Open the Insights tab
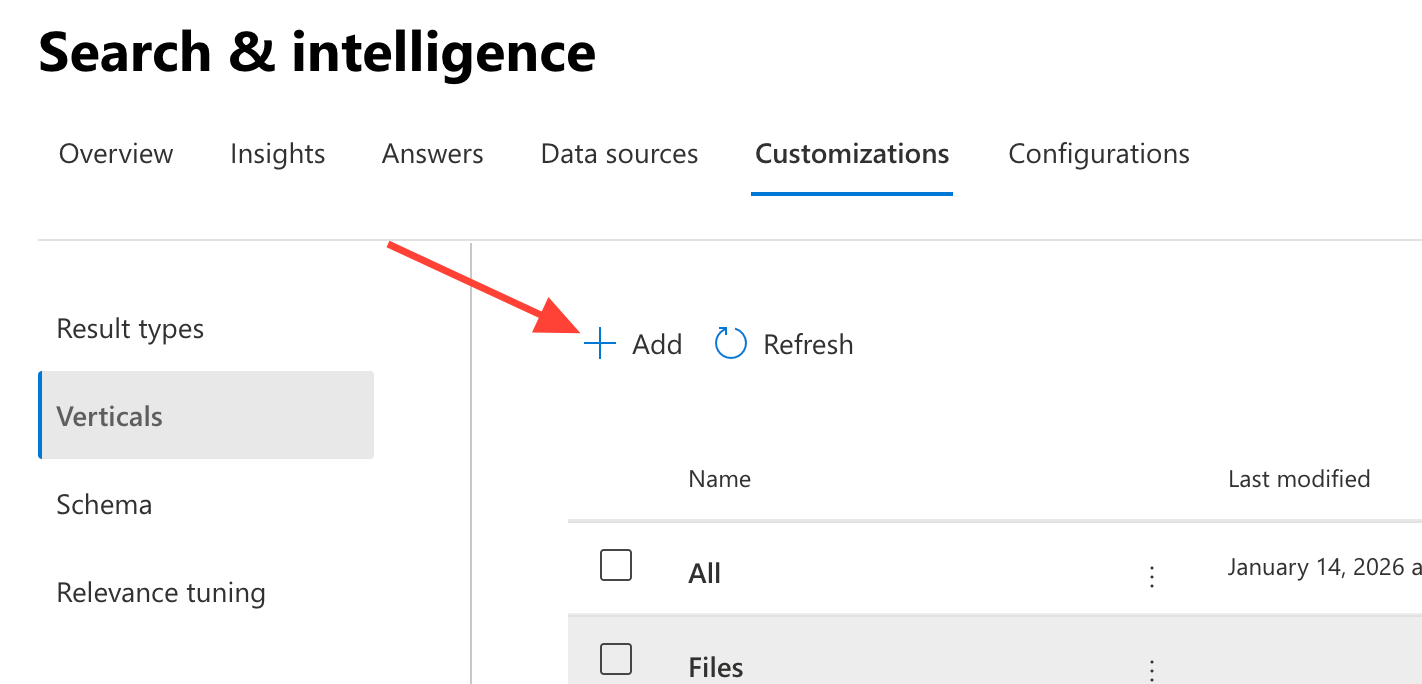 coord(277,154)
